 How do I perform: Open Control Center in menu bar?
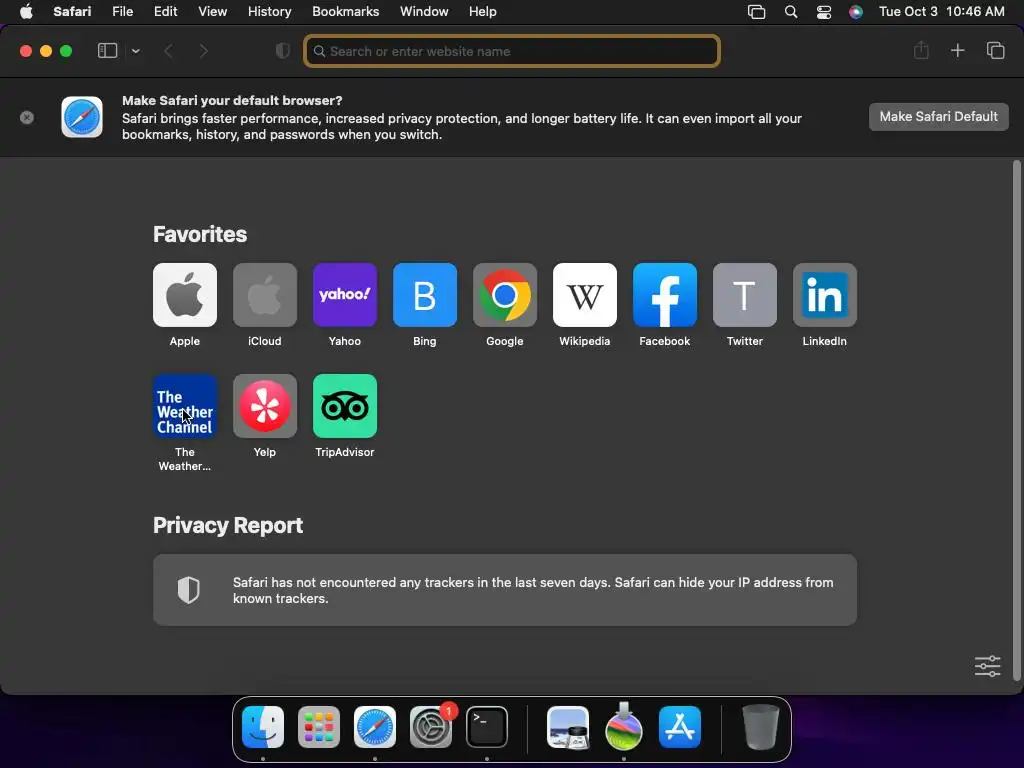tap(824, 12)
